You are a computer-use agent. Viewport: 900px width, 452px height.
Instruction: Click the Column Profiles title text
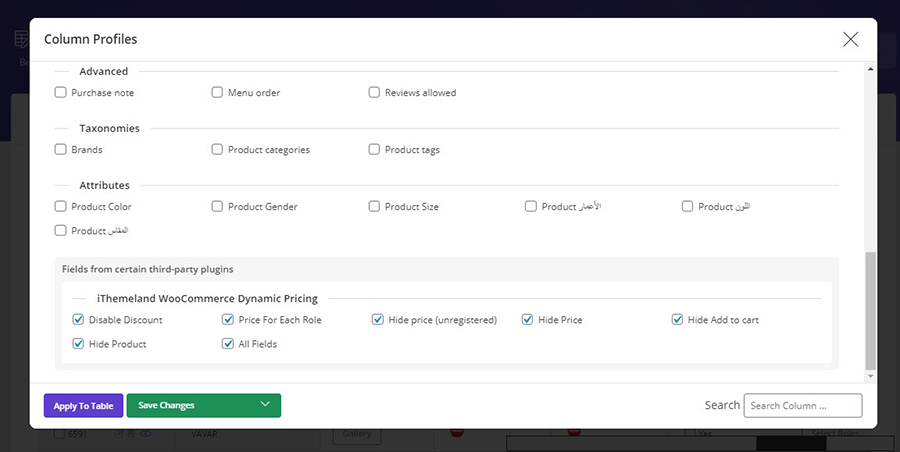pyautogui.click(x=91, y=39)
